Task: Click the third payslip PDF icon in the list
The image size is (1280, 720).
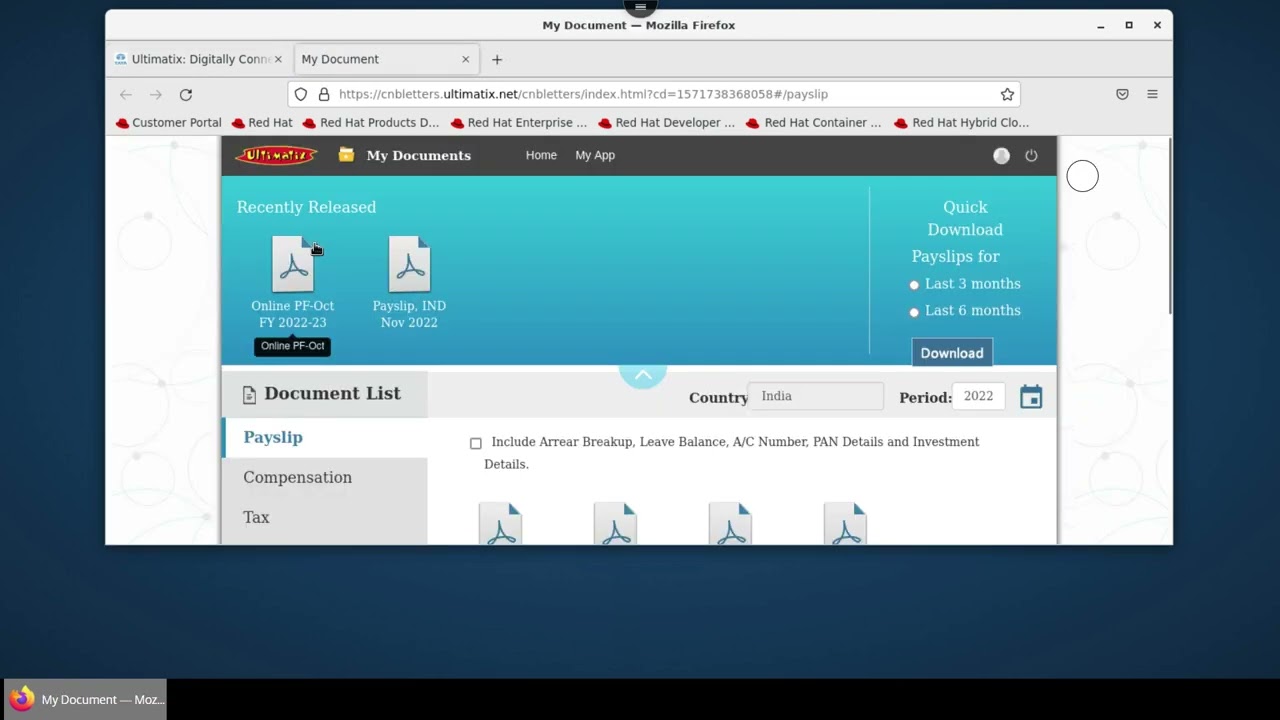Action: 730,524
